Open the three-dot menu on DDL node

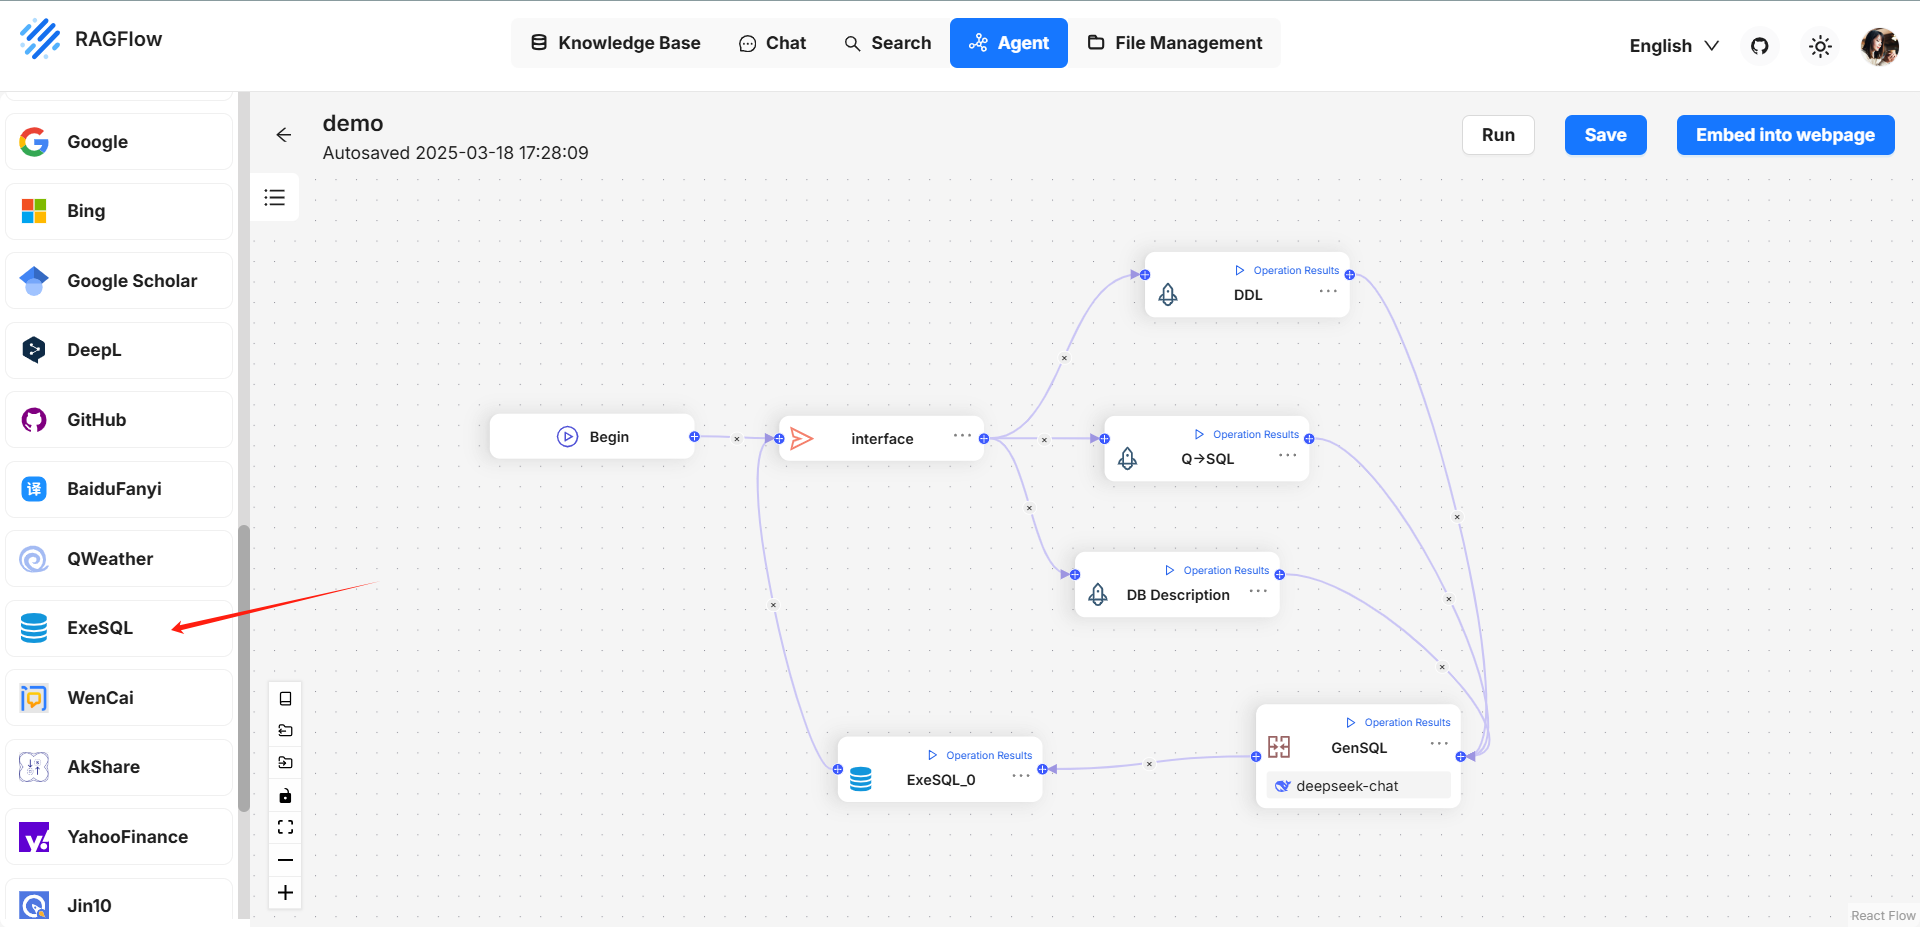pyautogui.click(x=1328, y=291)
